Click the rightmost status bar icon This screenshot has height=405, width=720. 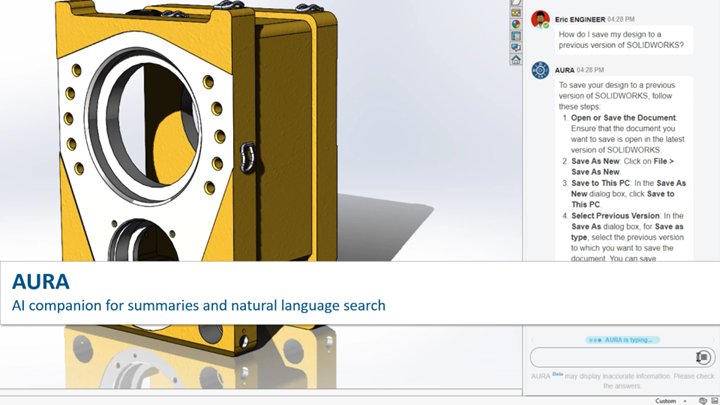(715, 401)
